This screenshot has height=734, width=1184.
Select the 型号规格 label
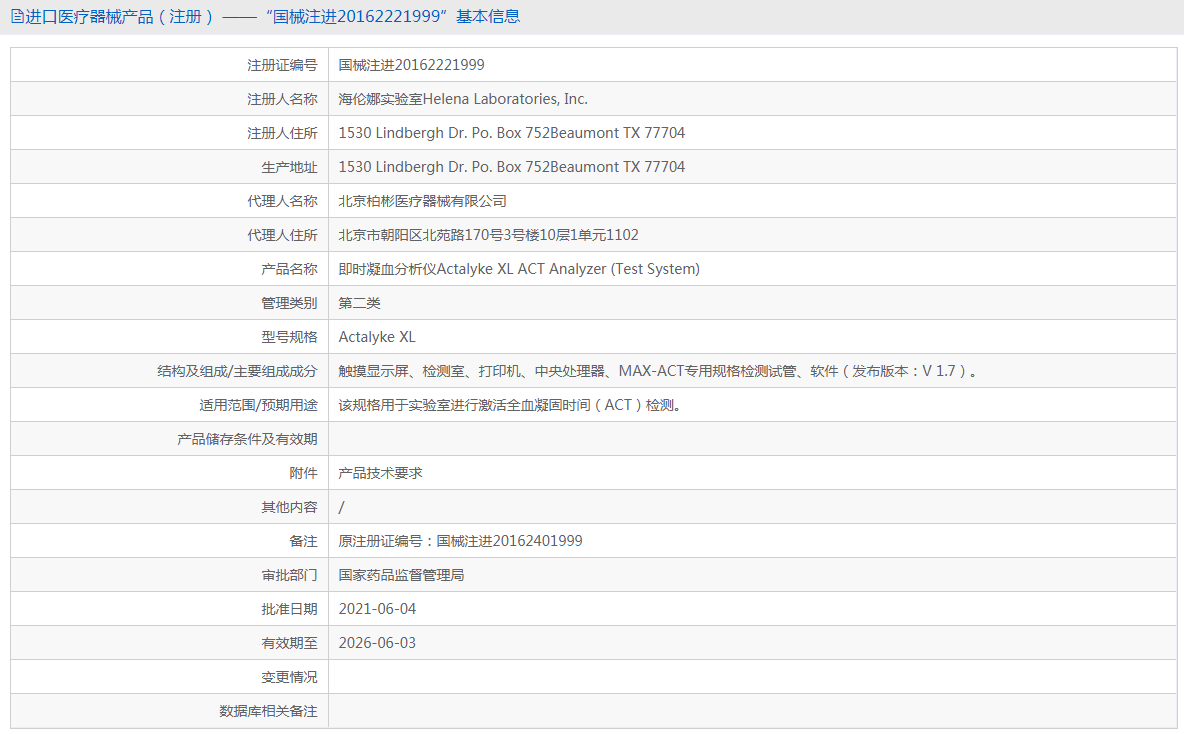click(x=289, y=338)
